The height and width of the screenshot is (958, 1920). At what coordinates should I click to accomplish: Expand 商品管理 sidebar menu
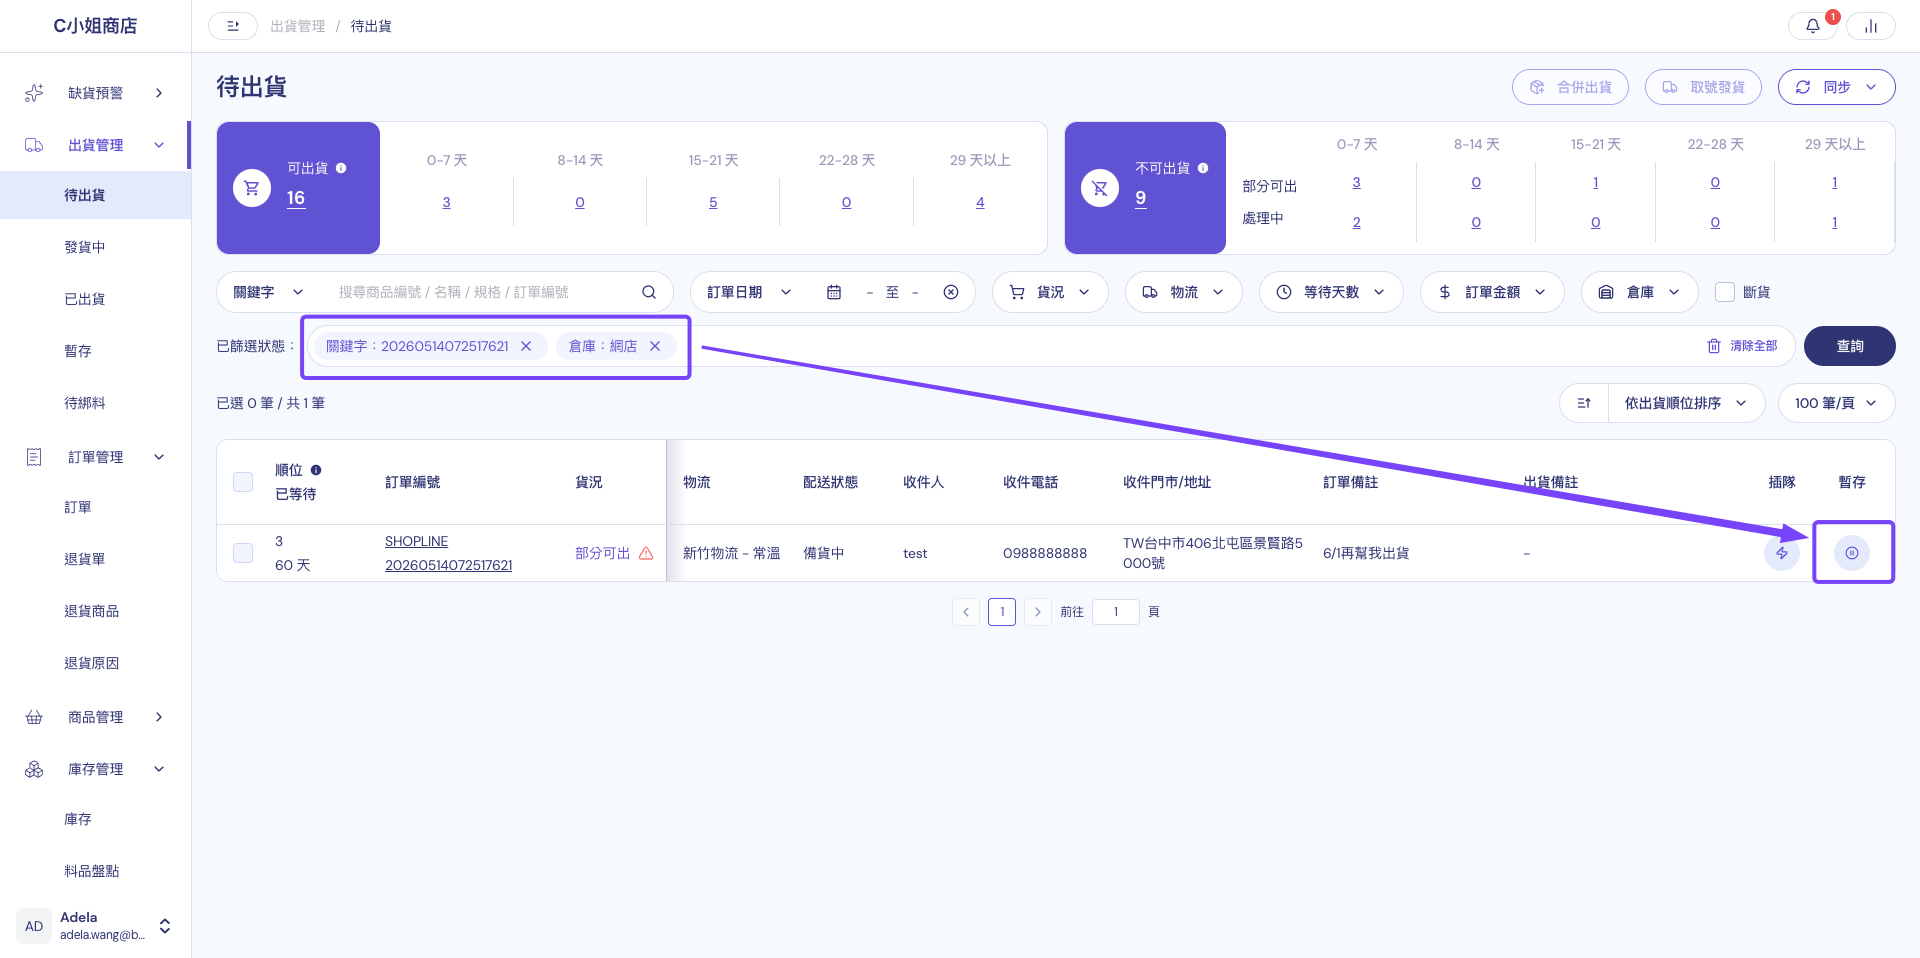[95, 717]
